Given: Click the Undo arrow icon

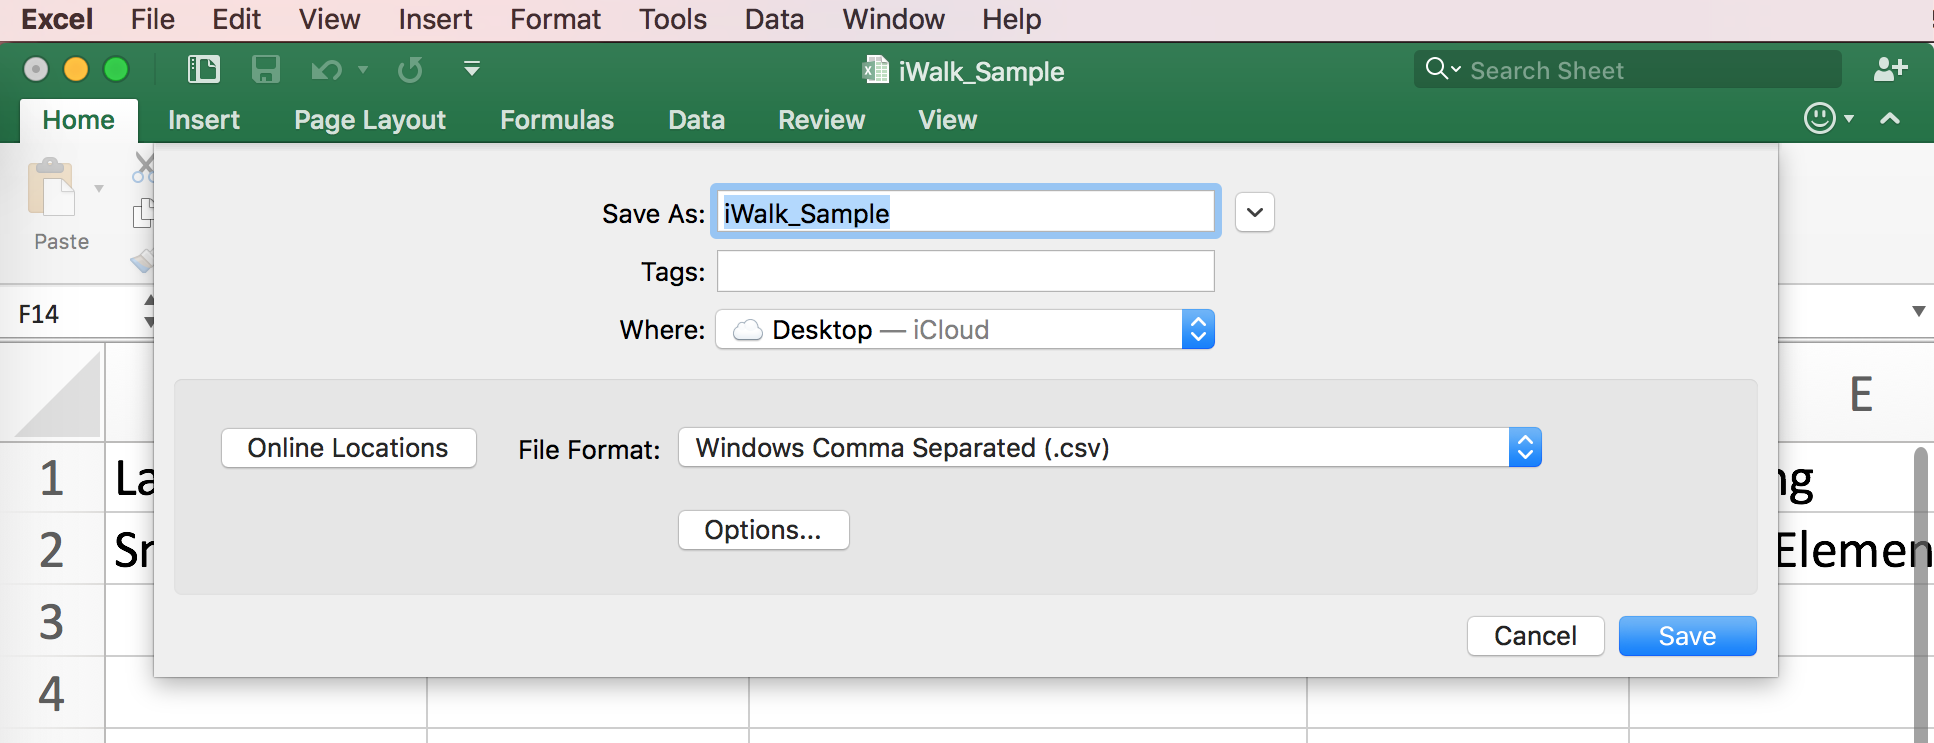Looking at the screenshot, I should click(326, 70).
